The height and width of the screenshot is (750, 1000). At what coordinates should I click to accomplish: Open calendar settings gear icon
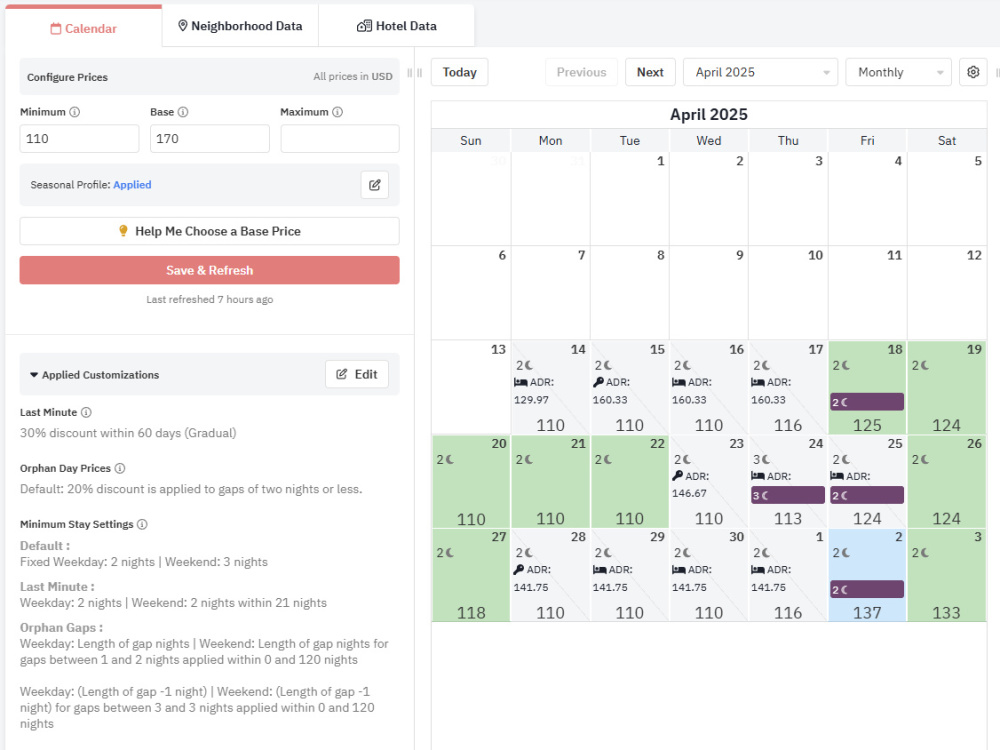973,72
